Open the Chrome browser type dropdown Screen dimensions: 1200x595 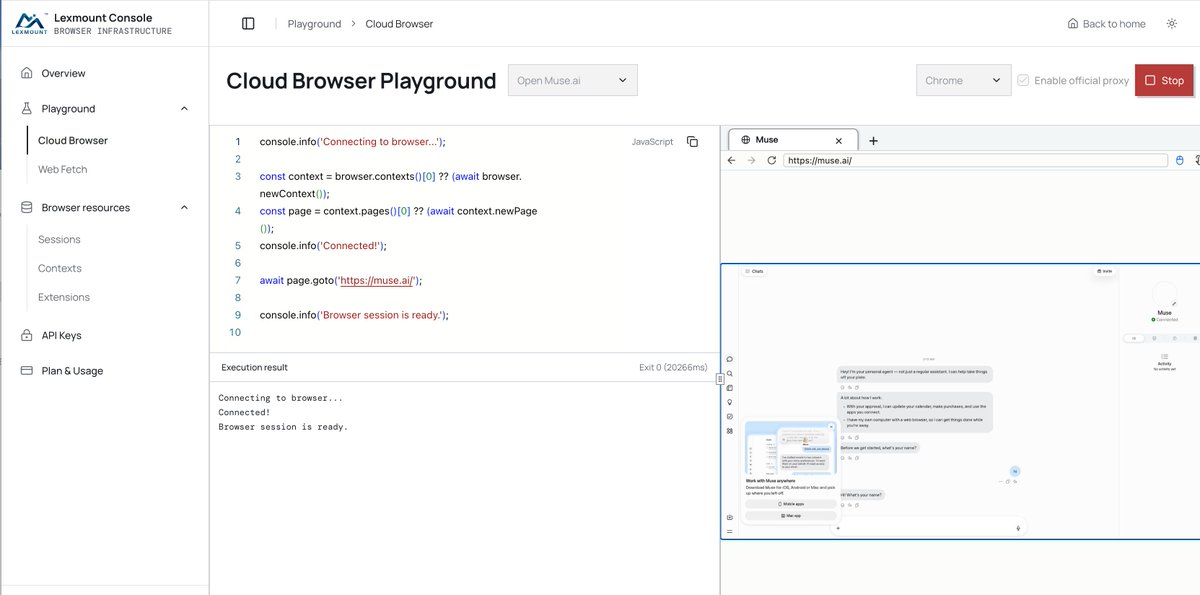[x=964, y=80]
